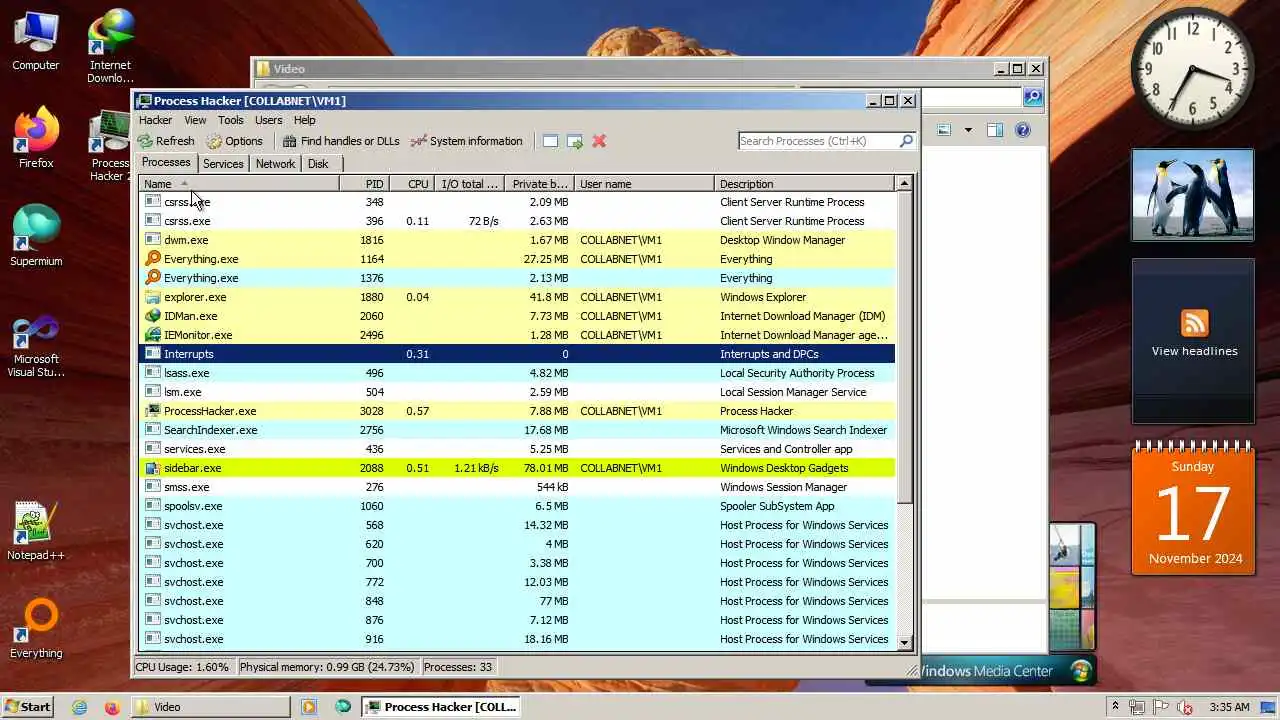
Task: Select the smss.exe process
Action: pos(517,487)
